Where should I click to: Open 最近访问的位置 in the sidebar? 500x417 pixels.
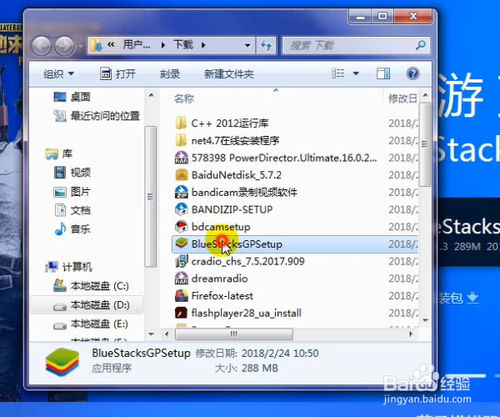105,116
